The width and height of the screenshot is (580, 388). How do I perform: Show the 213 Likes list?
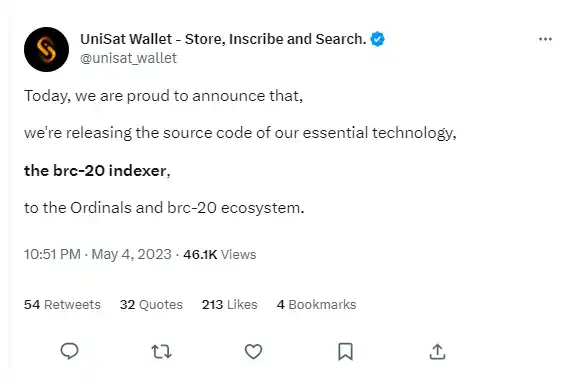tap(229, 304)
